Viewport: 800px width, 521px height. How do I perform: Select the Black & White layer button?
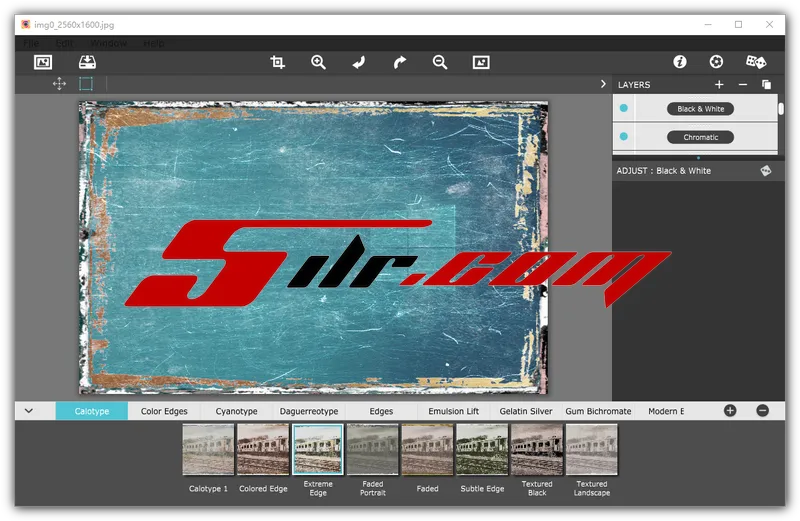(701, 109)
